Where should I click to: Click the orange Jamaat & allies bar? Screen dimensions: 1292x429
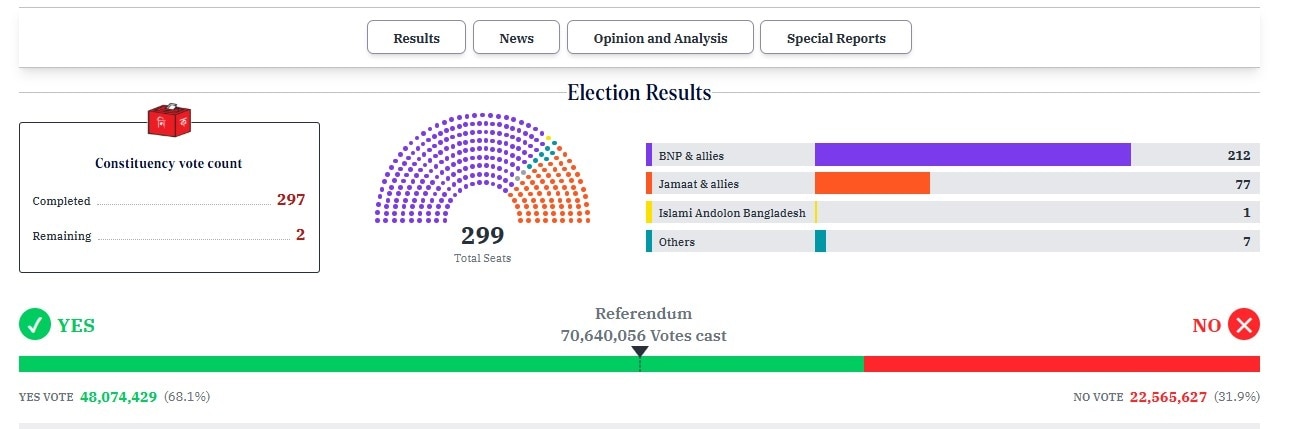click(872, 184)
